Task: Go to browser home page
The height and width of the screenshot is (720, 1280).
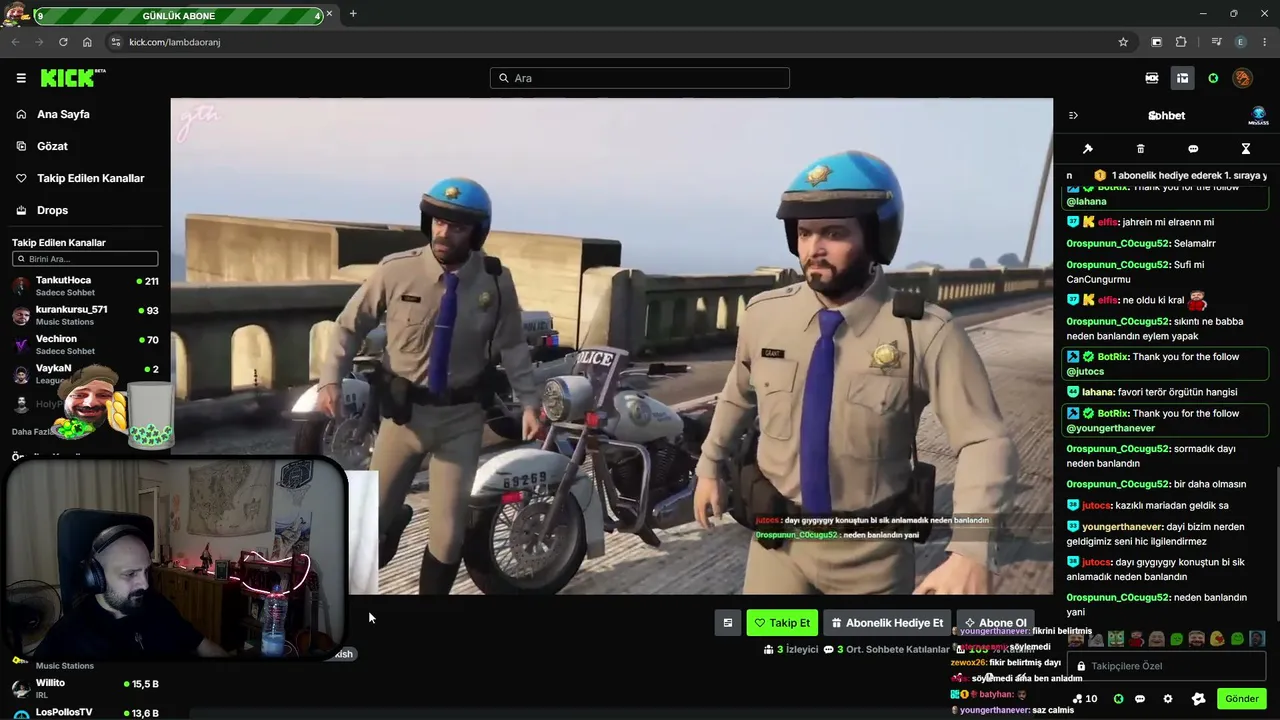Action: click(87, 42)
